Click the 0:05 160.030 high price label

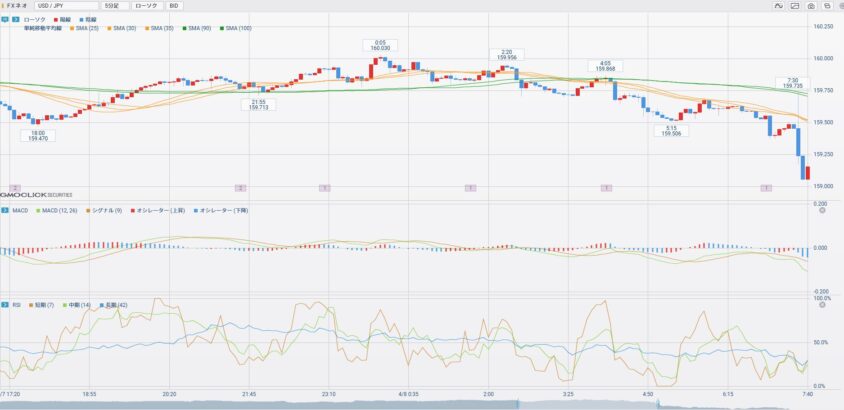pos(380,45)
